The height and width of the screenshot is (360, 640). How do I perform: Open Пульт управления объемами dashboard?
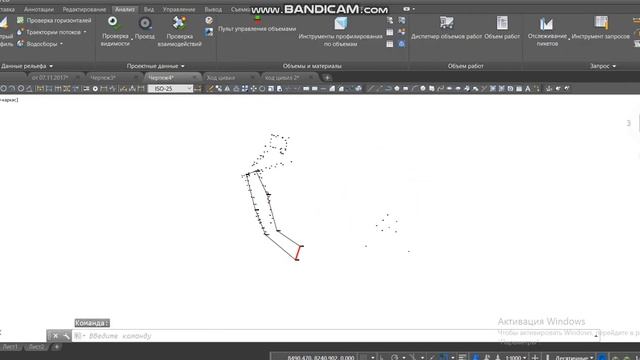click(x=257, y=25)
